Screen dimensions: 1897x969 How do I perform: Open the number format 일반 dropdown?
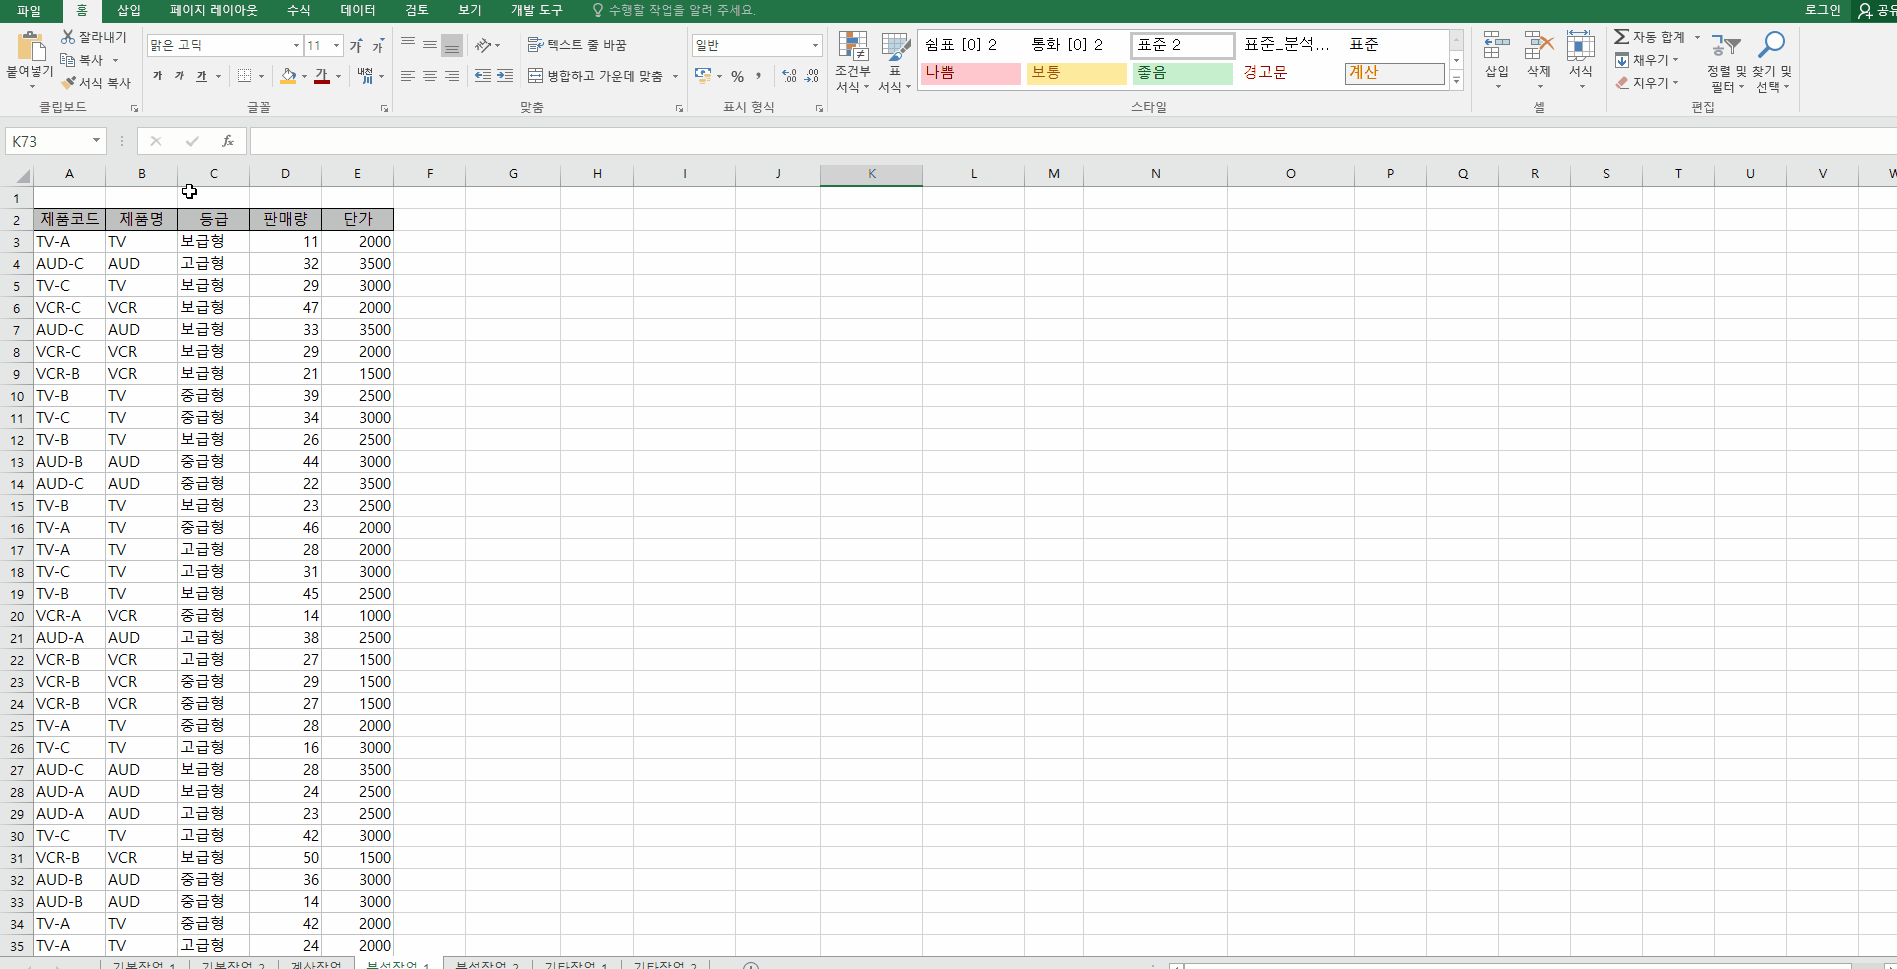point(815,46)
